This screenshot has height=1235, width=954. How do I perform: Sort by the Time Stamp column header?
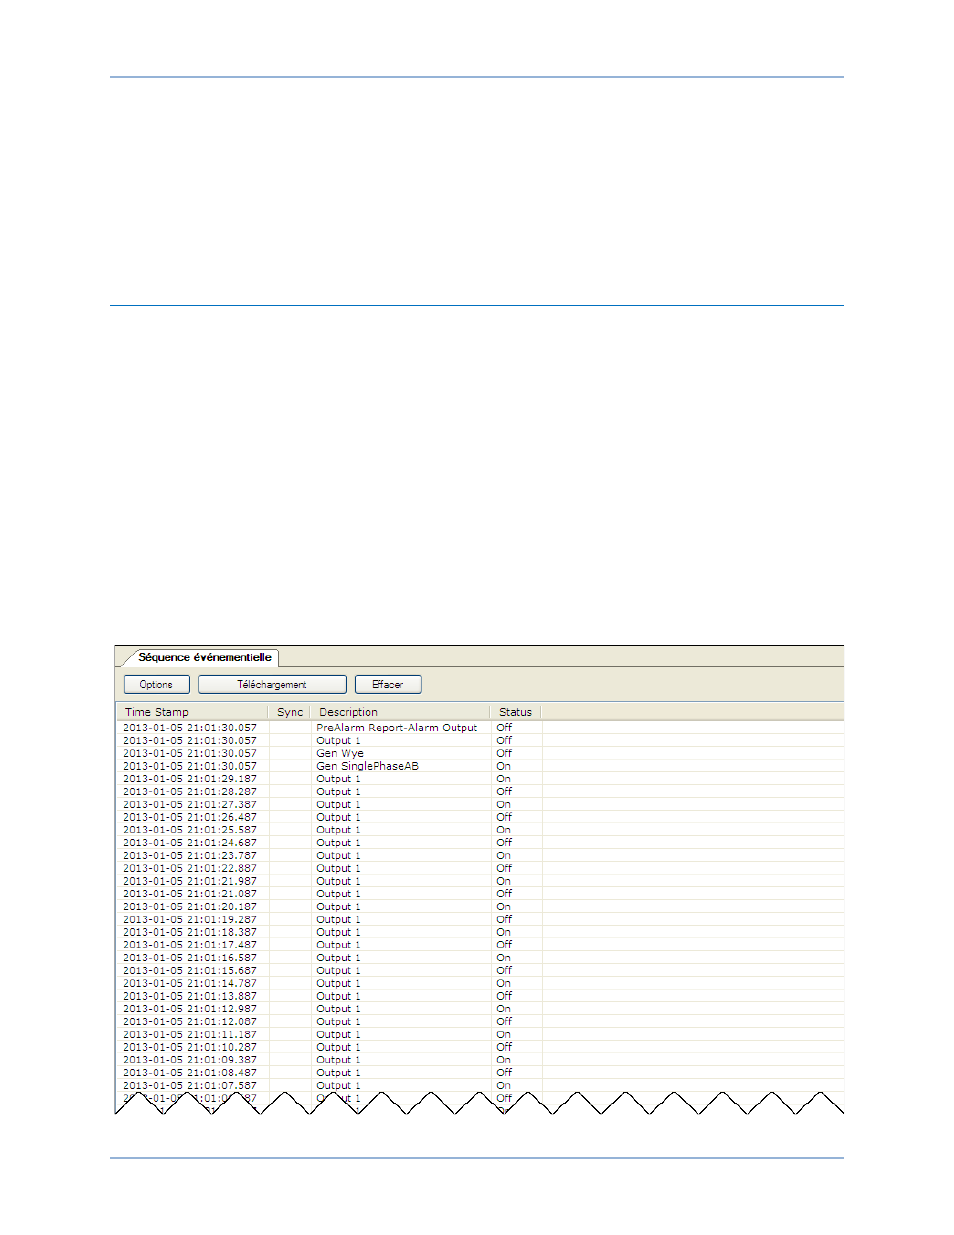pos(192,712)
